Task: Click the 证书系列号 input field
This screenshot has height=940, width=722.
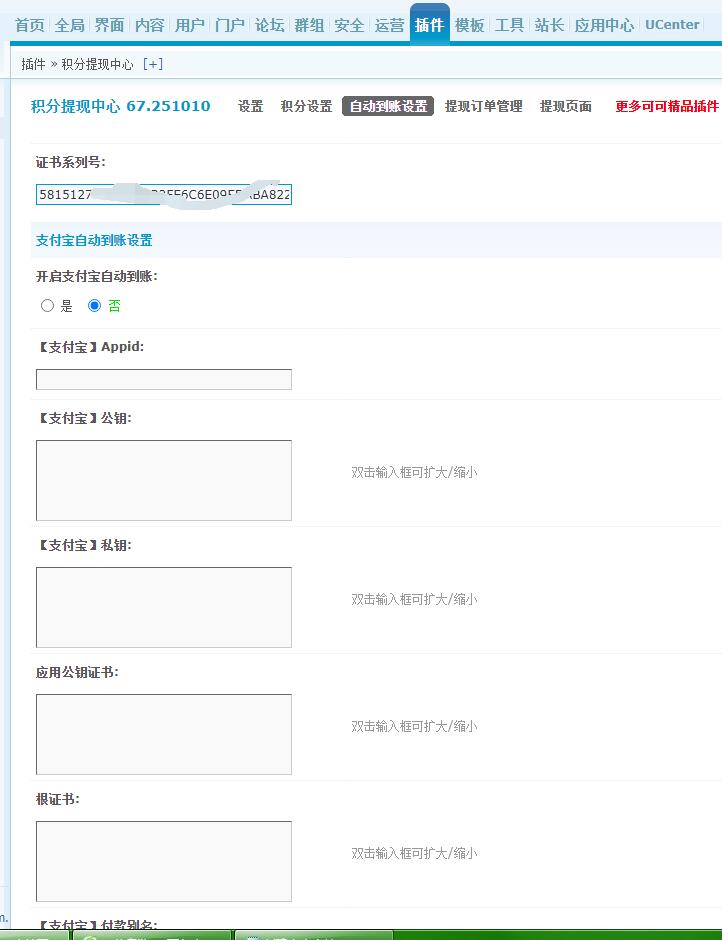Action: tap(163, 194)
